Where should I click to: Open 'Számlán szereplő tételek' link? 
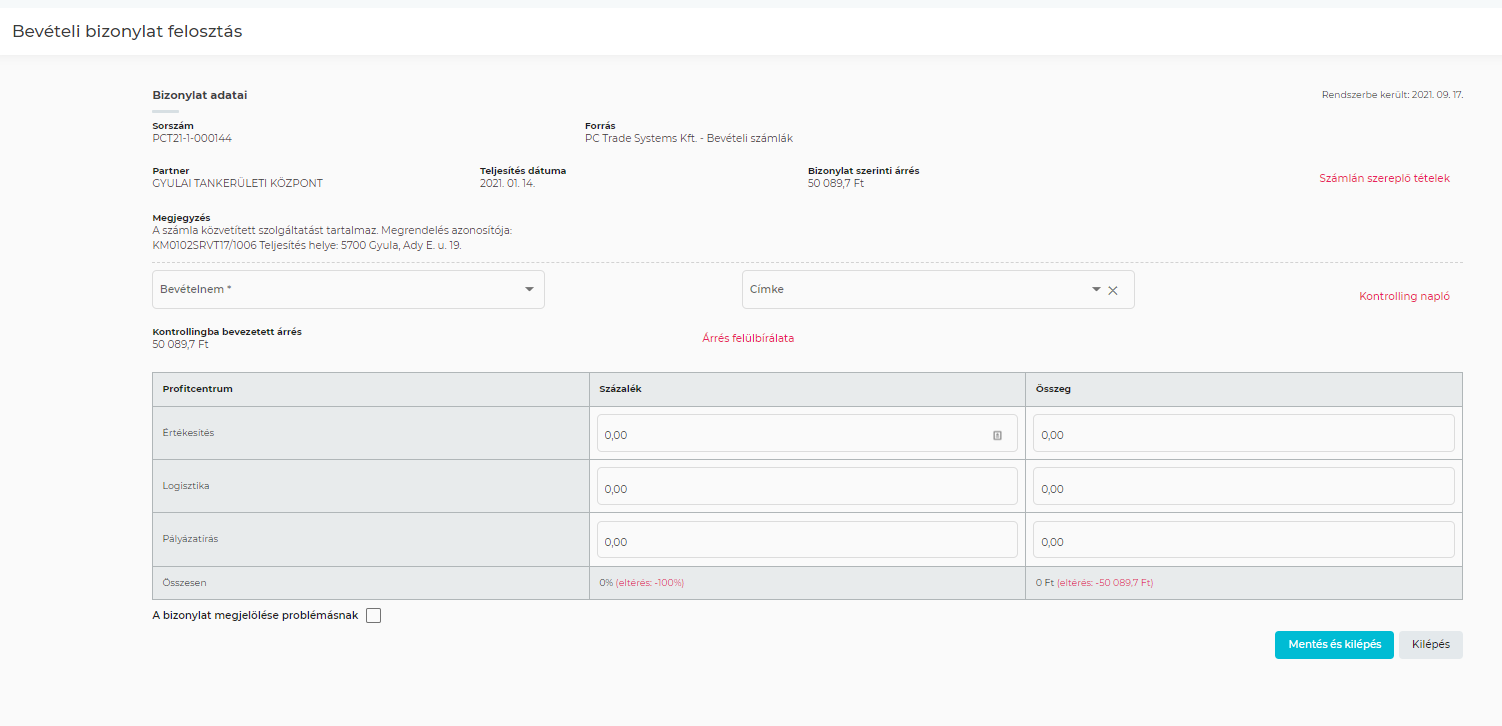pos(1384,178)
